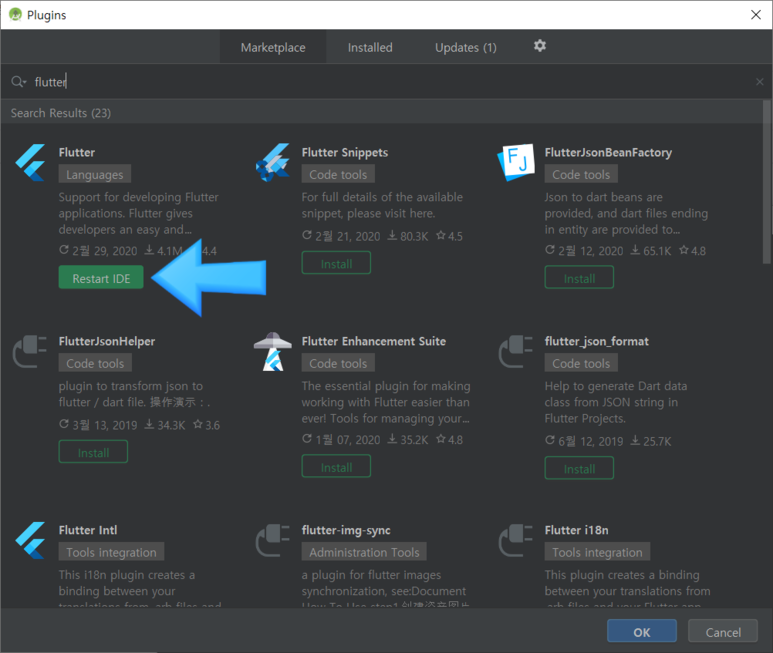773x653 pixels.
Task: Install the FlutterJsonBeanFactory plugin
Action: (579, 277)
